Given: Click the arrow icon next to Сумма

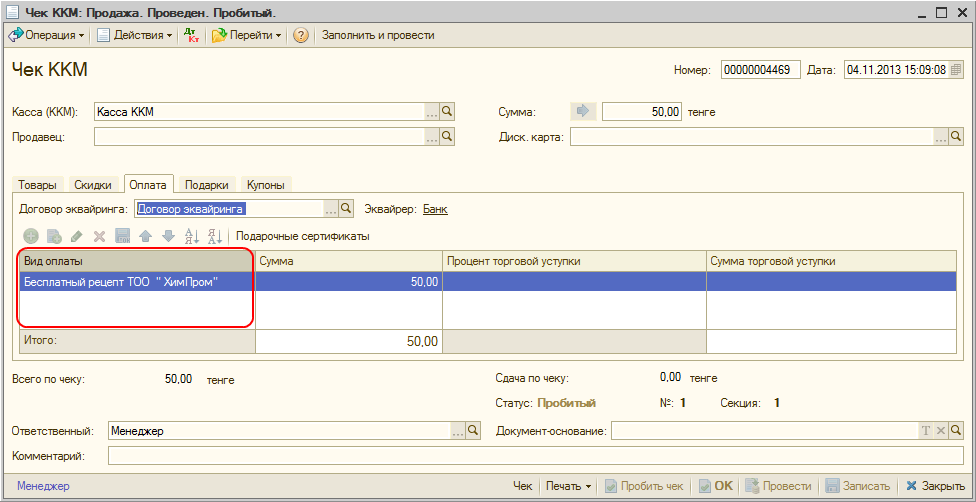Looking at the screenshot, I should pos(584,112).
